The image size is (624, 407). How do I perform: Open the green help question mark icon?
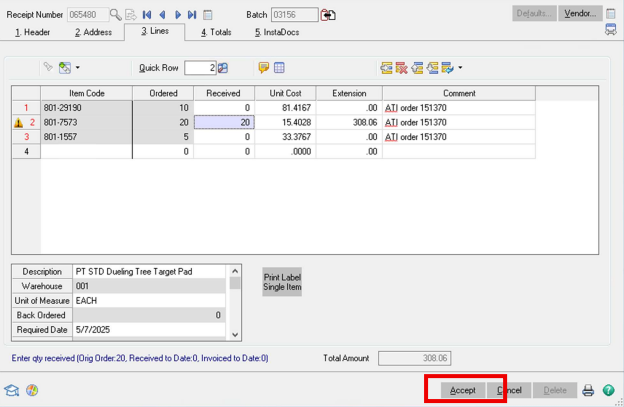pos(608,390)
